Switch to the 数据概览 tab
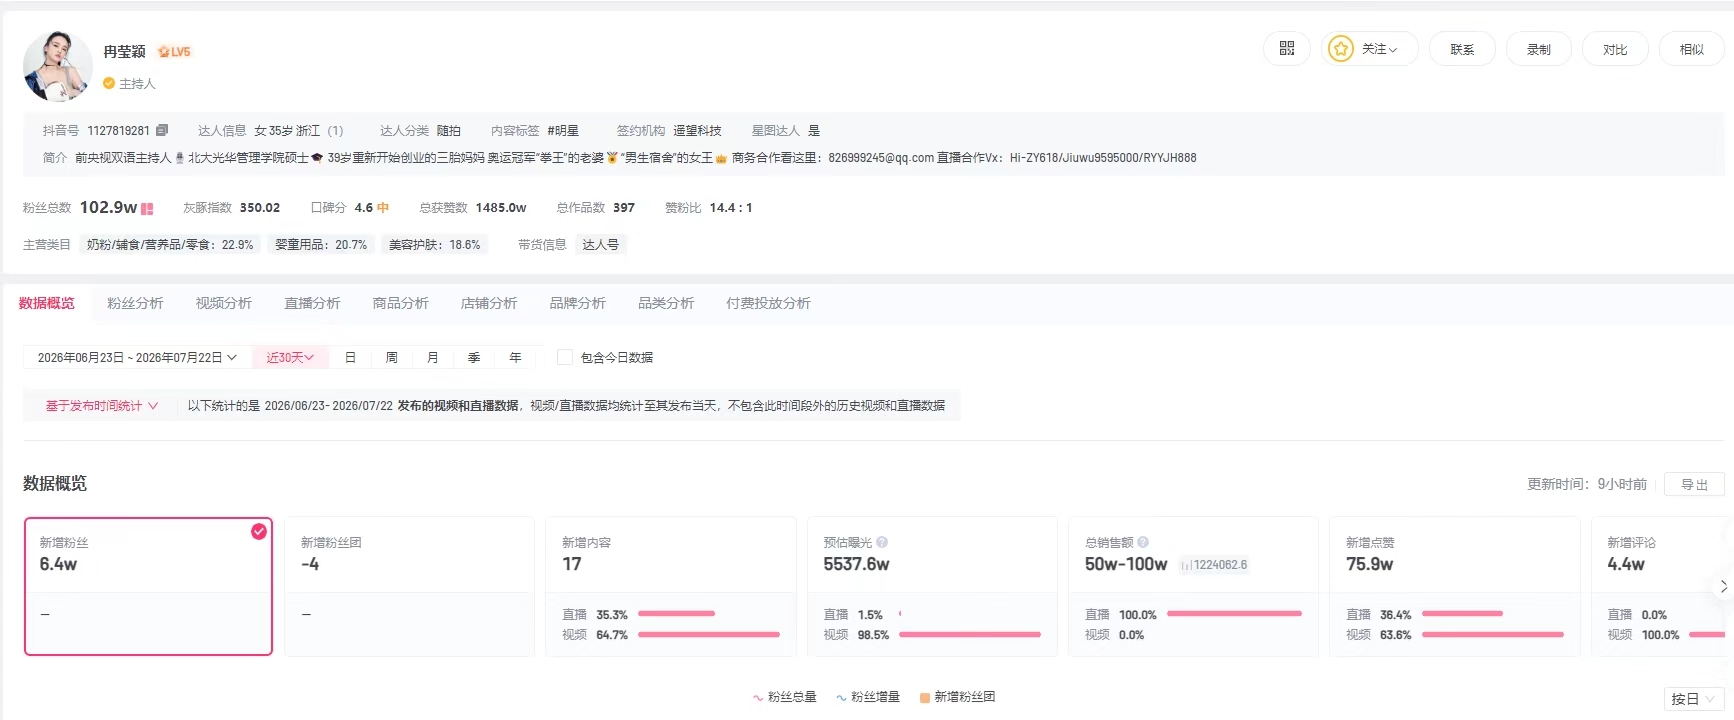This screenshot has width=1734, height=720. point(47,303)
